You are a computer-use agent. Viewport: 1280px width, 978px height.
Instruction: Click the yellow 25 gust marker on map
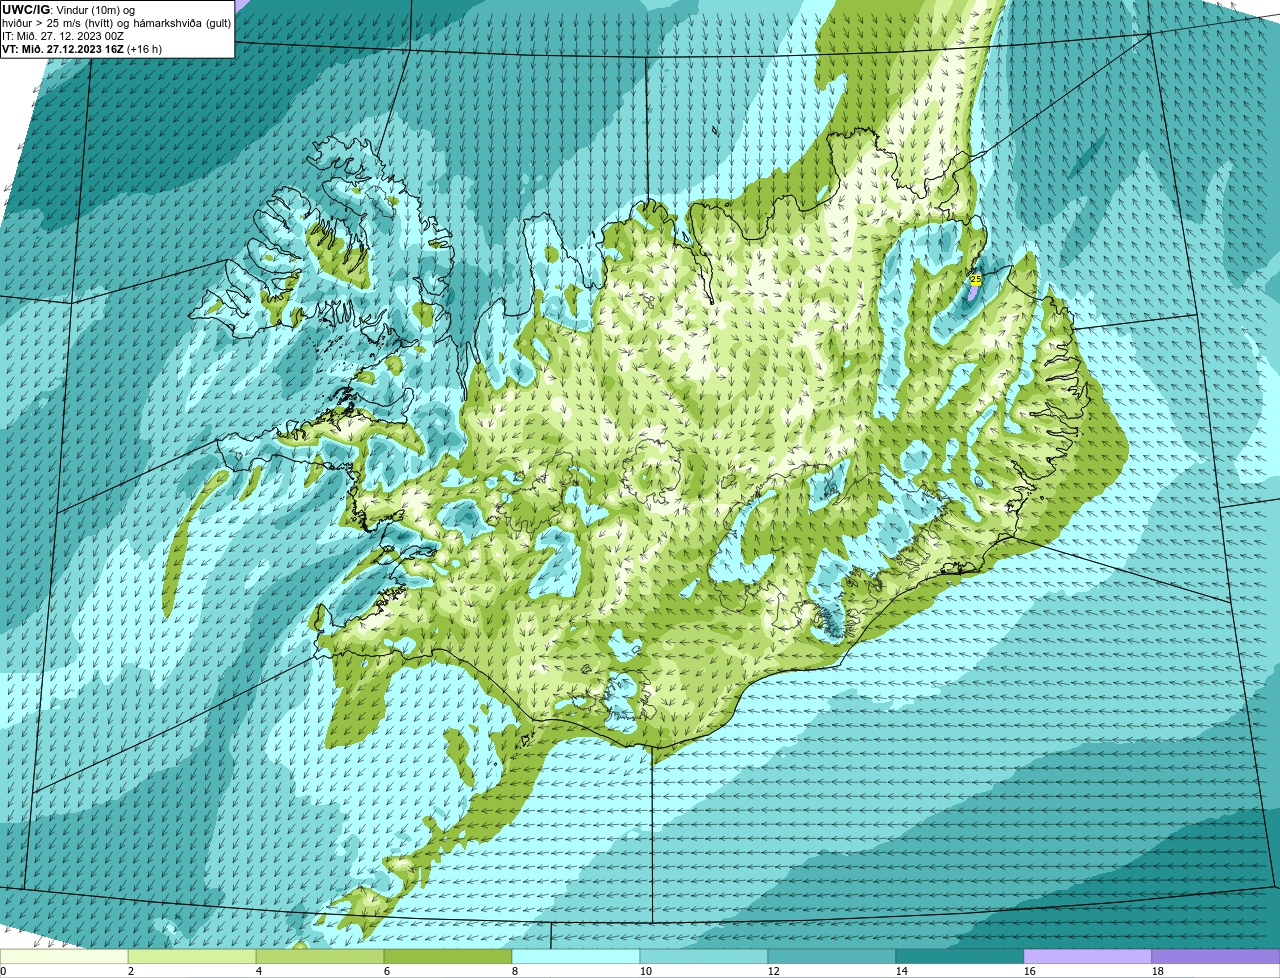click(x=976, y=279)
